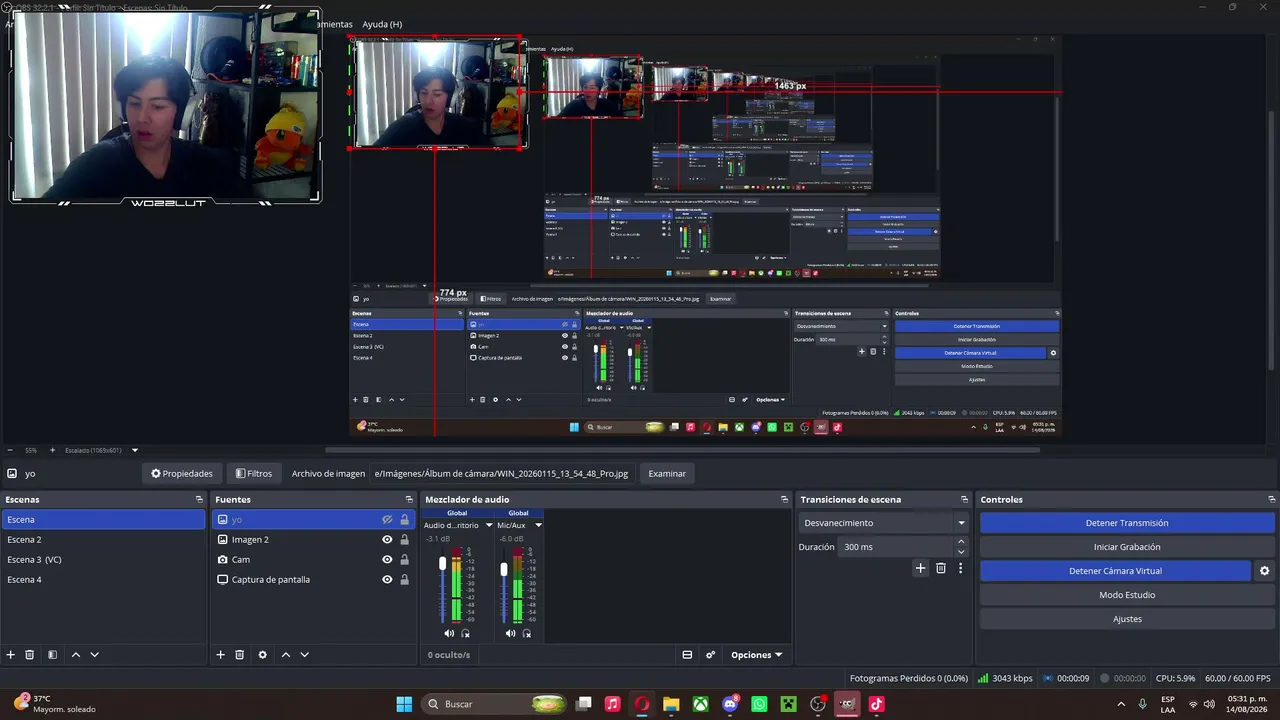Move the selected source up in Fuentes
The height and width of the screenshot is (720, 1280).
tap(285, 655)
